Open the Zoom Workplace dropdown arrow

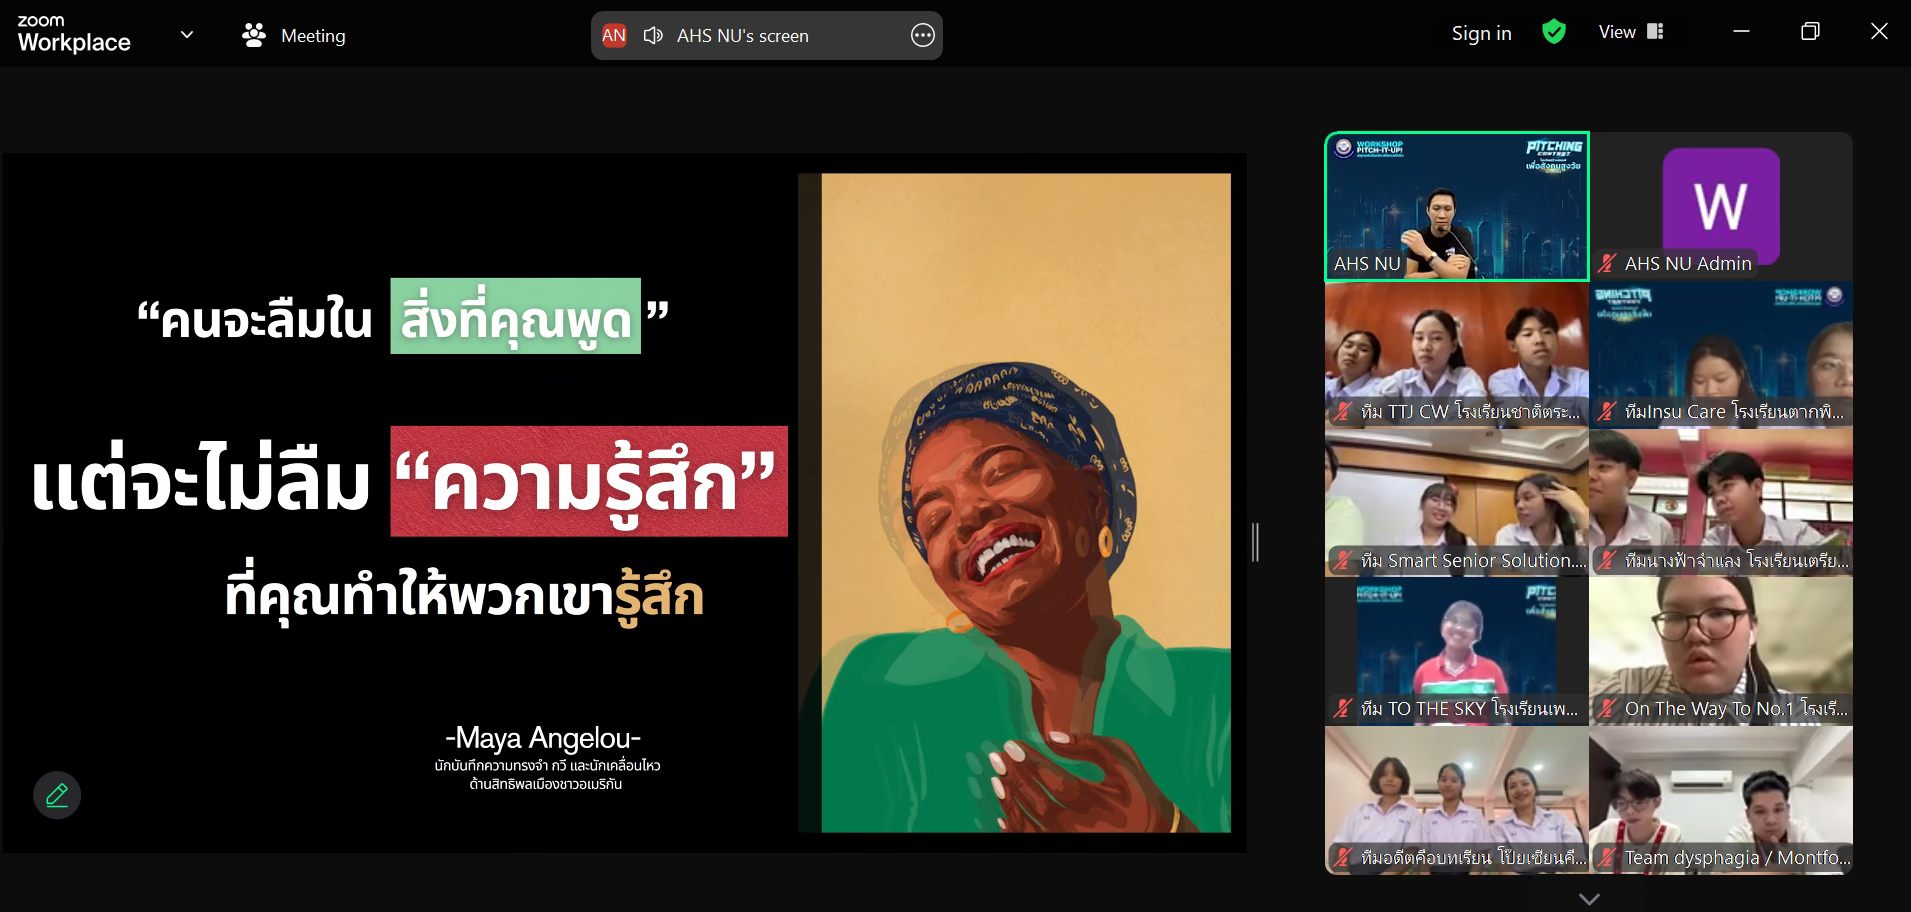point(186,35)
